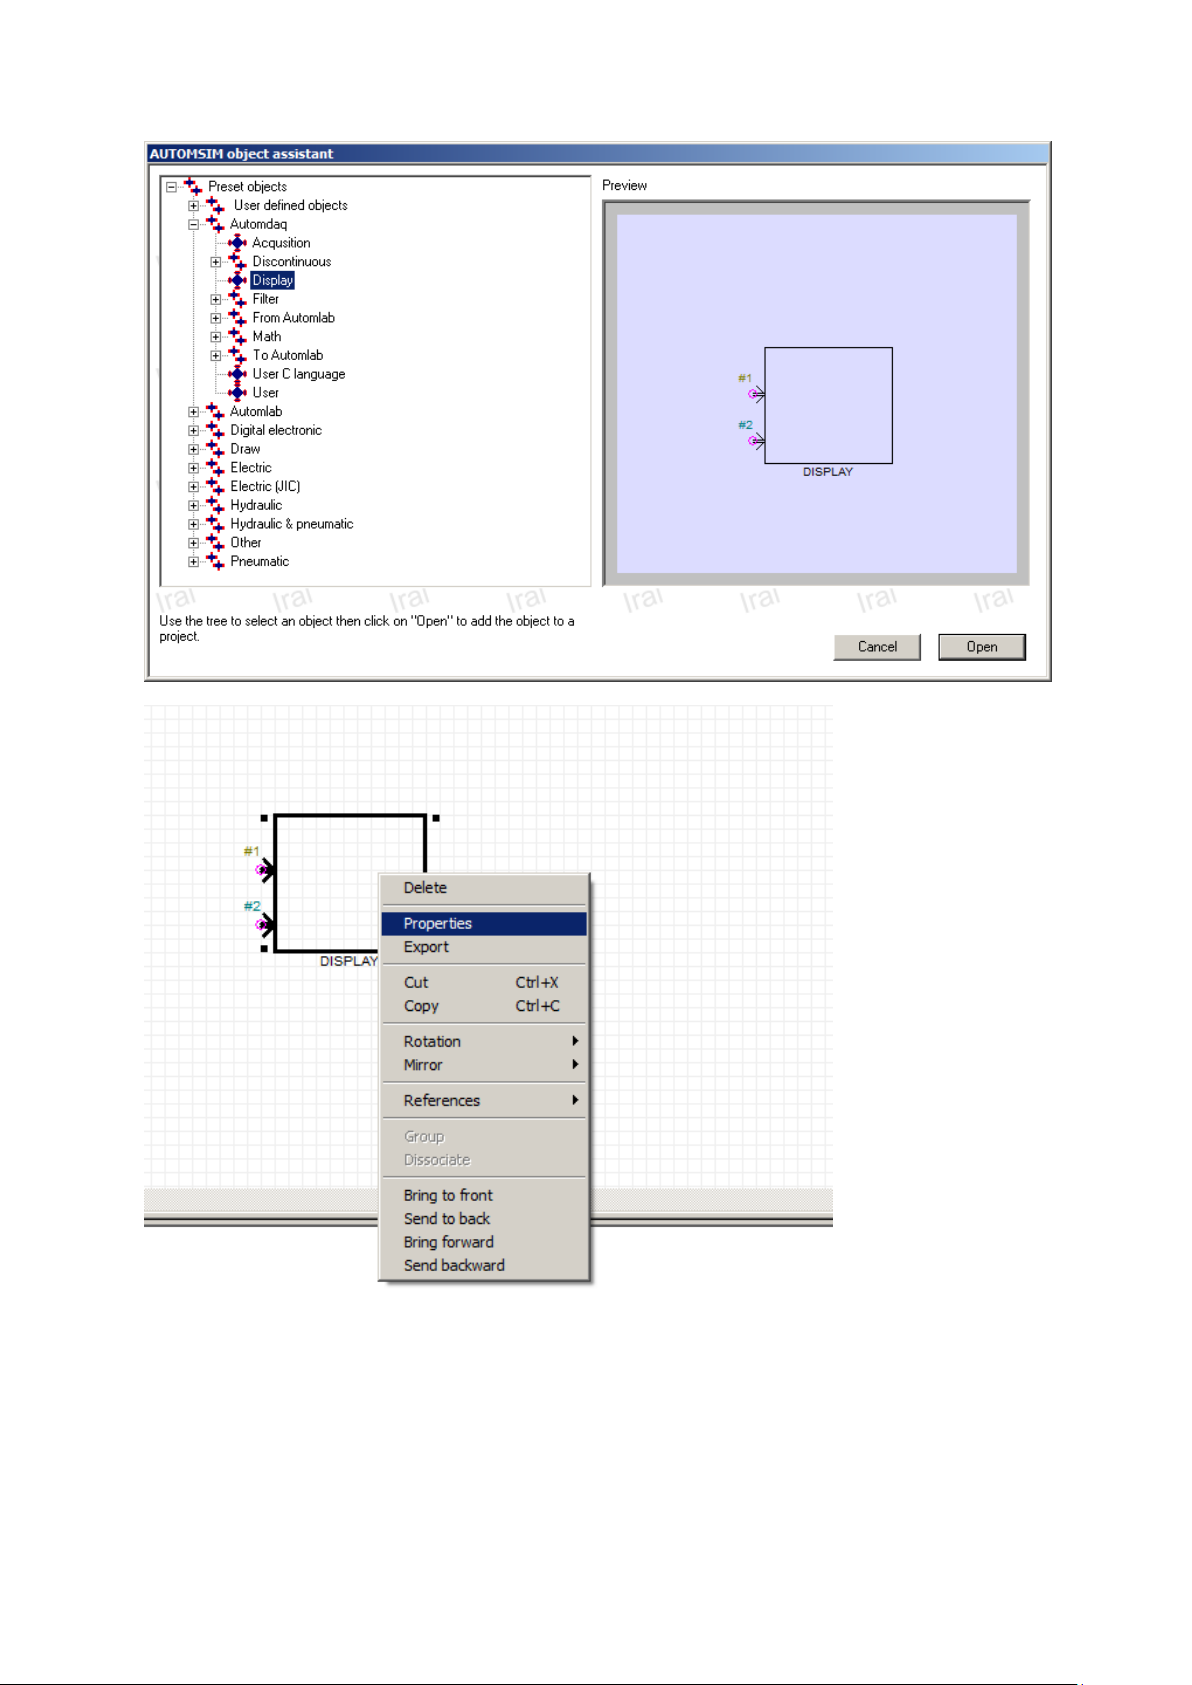Expand the Discontinuous node
This screenshot has height=1685, width=1192.
[x=215, y=262]
